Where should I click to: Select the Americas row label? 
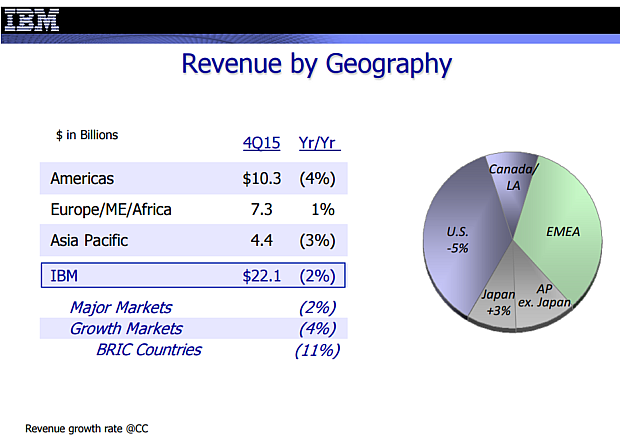(x=82, y=178)
